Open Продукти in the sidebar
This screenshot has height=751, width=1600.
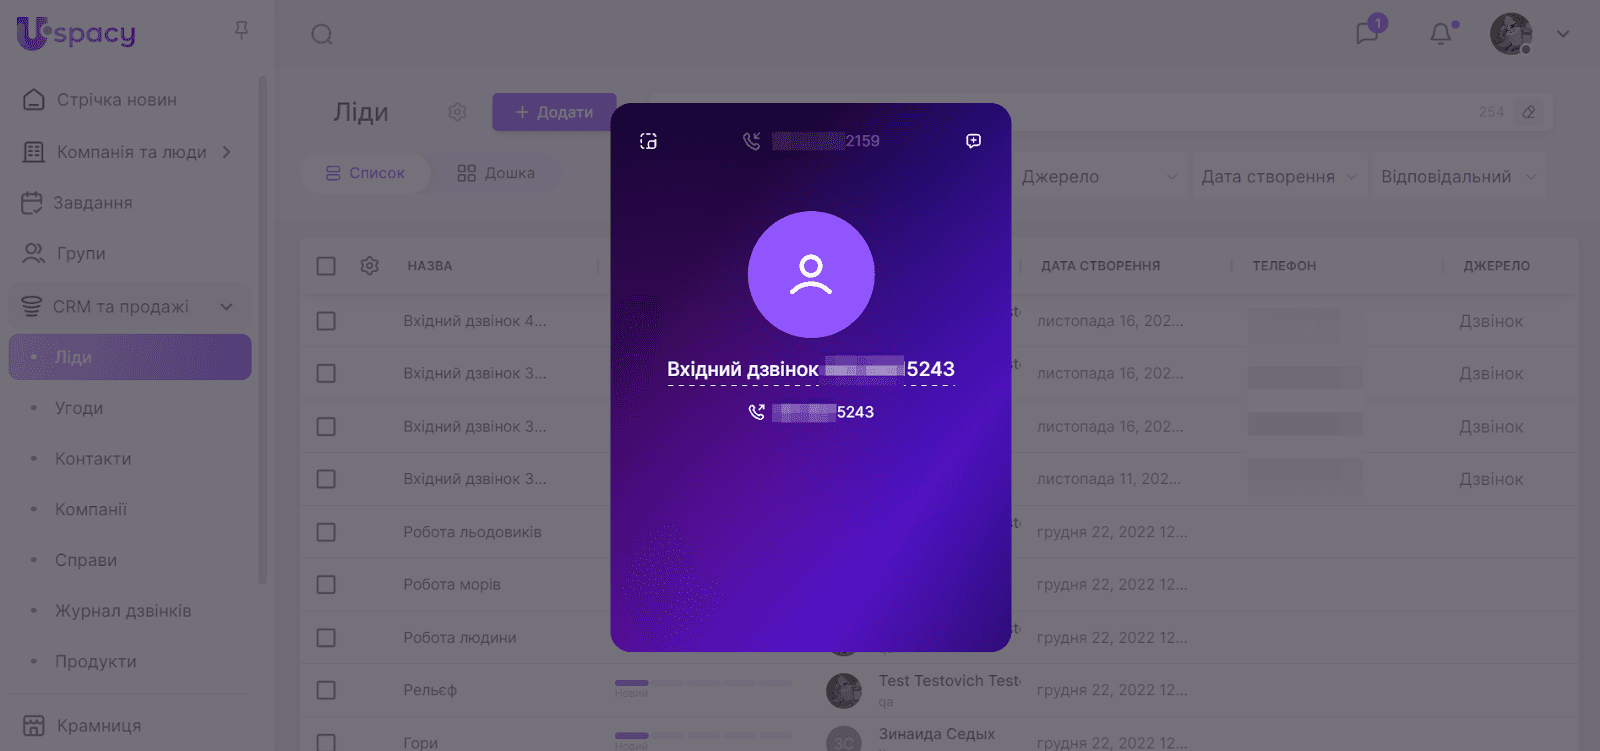pyautogui.click(x=96, y=662)
